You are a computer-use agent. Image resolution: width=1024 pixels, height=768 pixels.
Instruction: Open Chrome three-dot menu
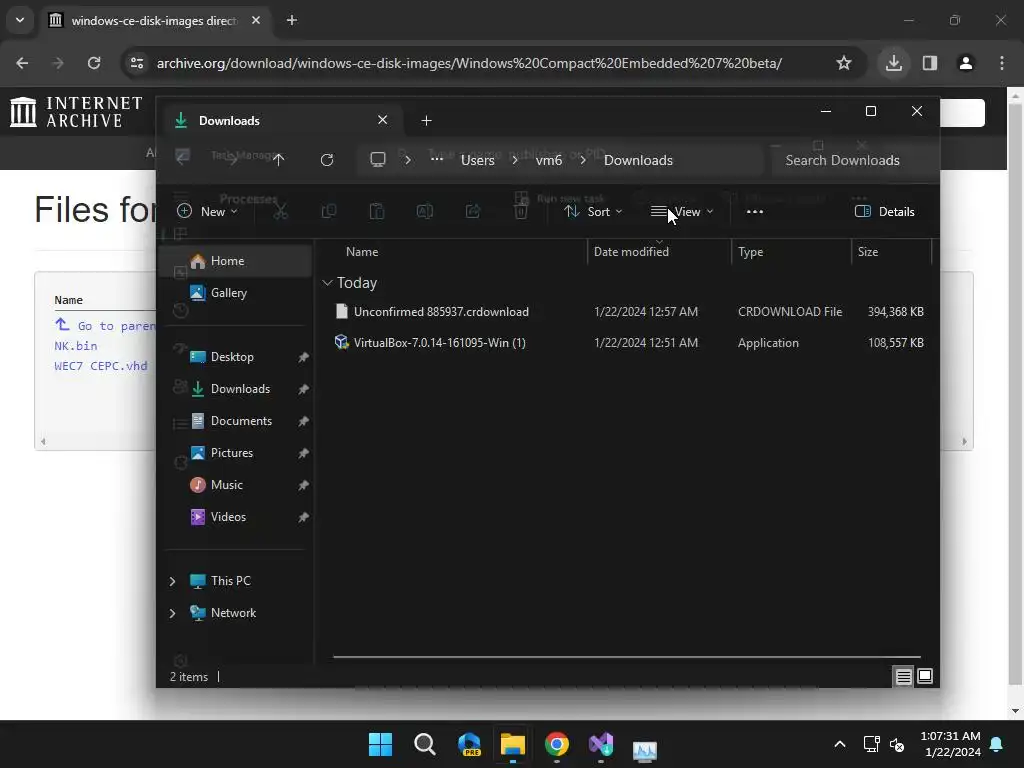[1002, 63]
